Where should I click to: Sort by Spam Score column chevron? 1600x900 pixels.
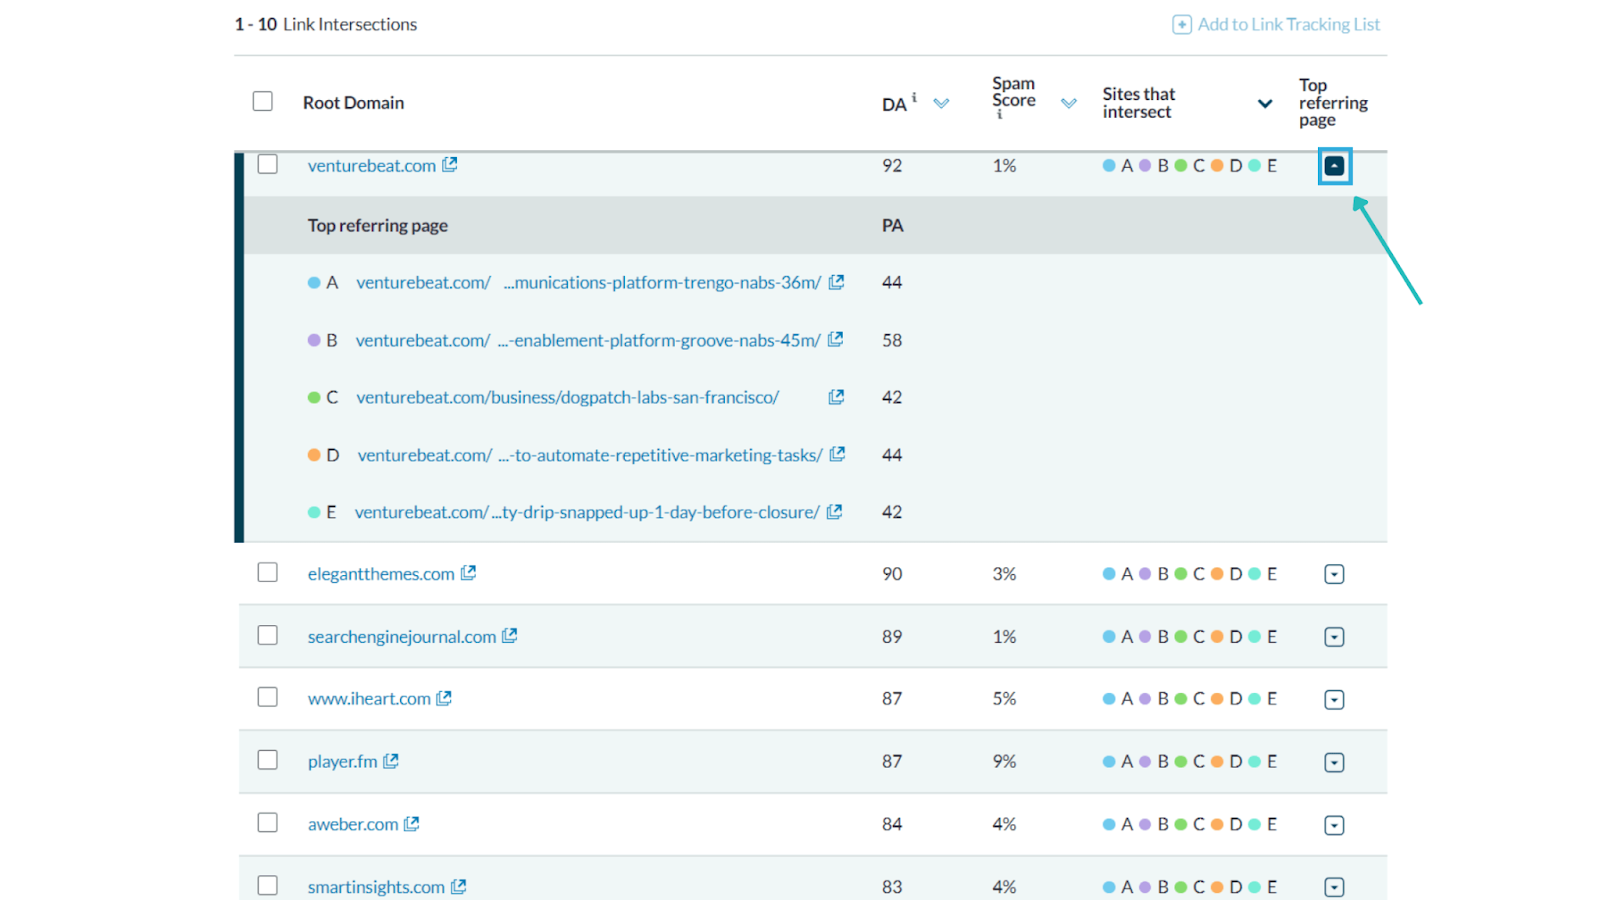click(x=1069, y=103)
